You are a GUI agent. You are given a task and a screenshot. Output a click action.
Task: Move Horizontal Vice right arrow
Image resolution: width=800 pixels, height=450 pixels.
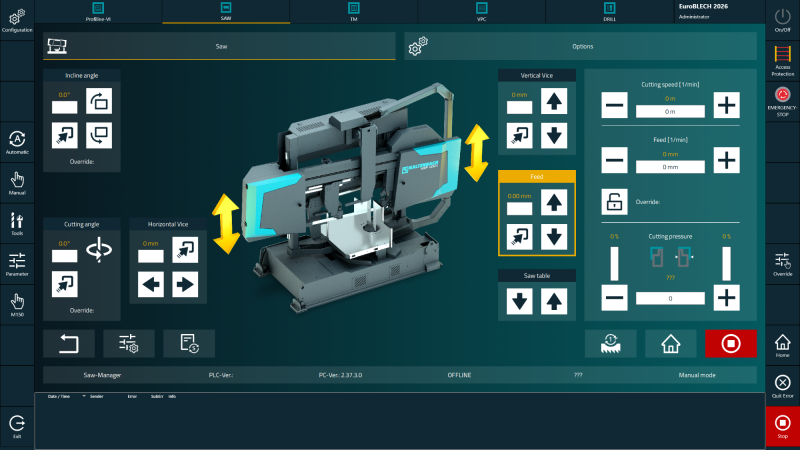(x=185, y=284)
